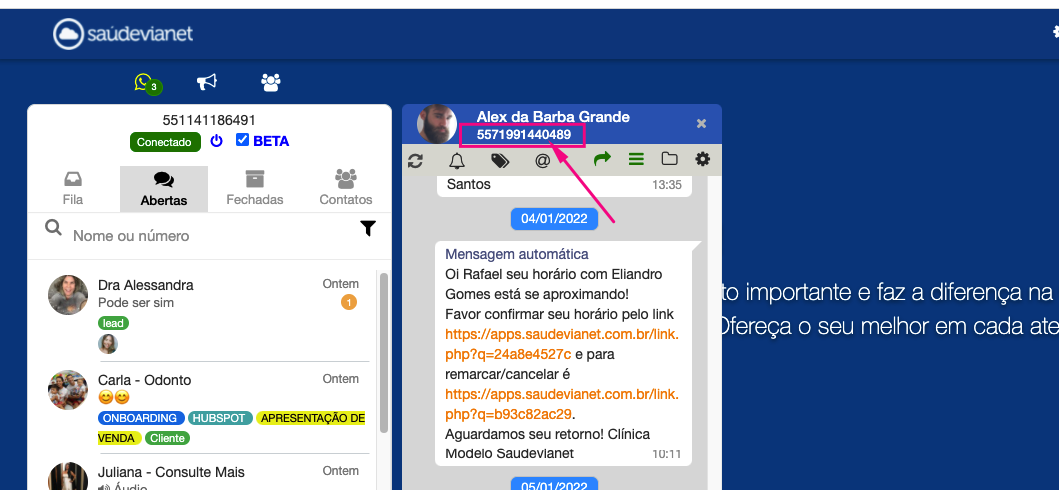Click the blue power disconnect icon
Viewport: 1059px width, 490px height.
(x=216, y=140)
